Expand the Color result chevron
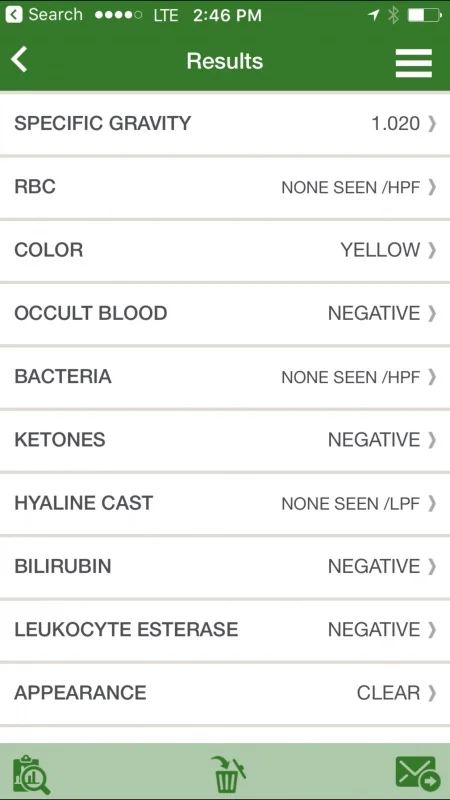This screenshot has height=800, width=450. (x=432, y=250)
